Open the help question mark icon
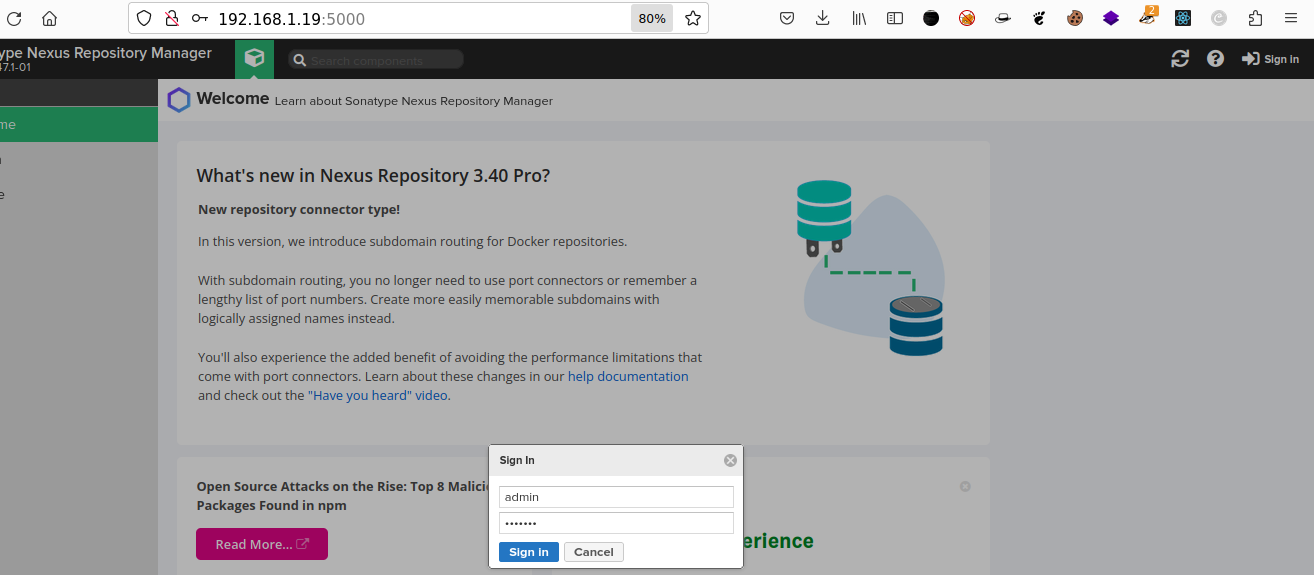The image size is (1314, 575). pos(1215,59)
